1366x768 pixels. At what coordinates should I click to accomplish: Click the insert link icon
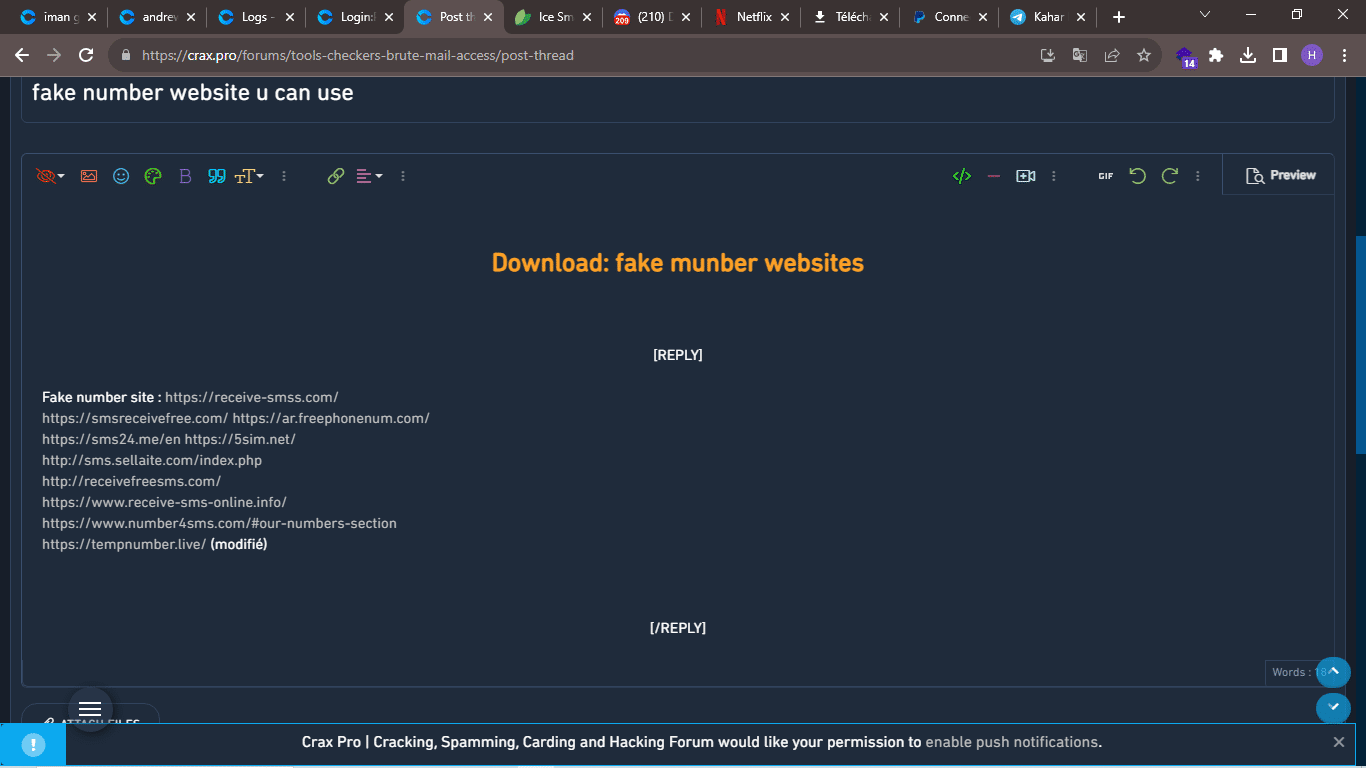pyautogui.click(x=336, y=176)
